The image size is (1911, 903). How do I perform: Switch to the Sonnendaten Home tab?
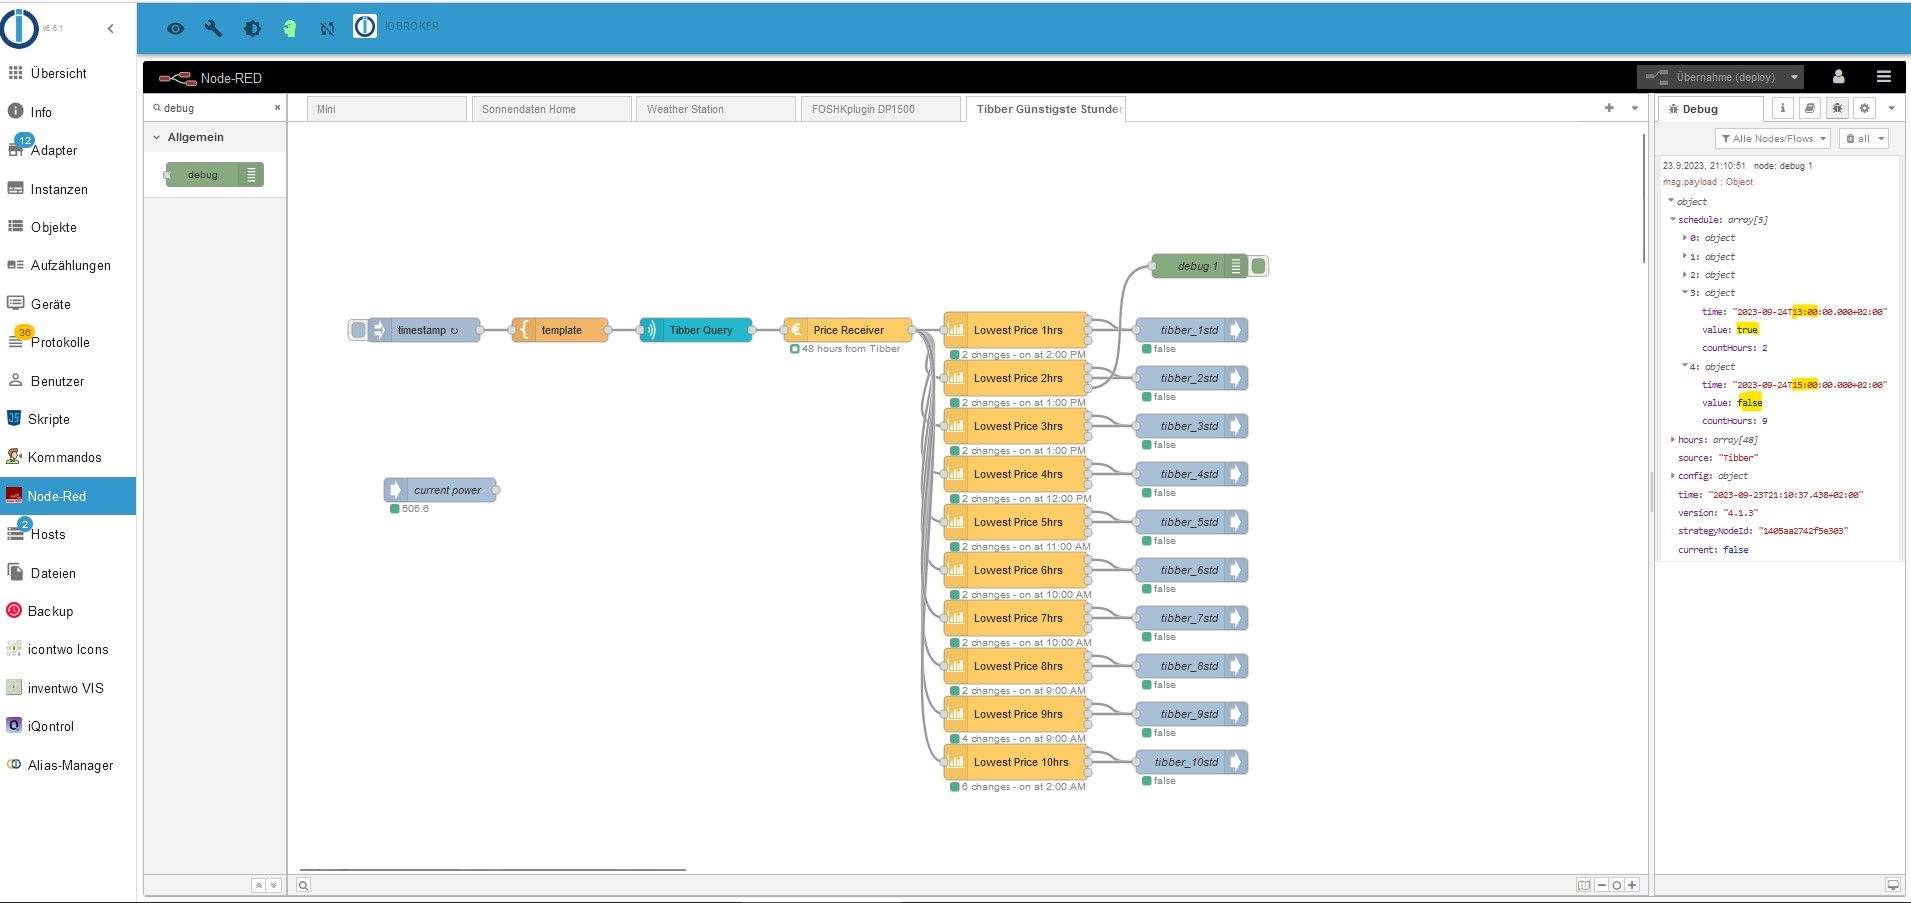(552, 109)
